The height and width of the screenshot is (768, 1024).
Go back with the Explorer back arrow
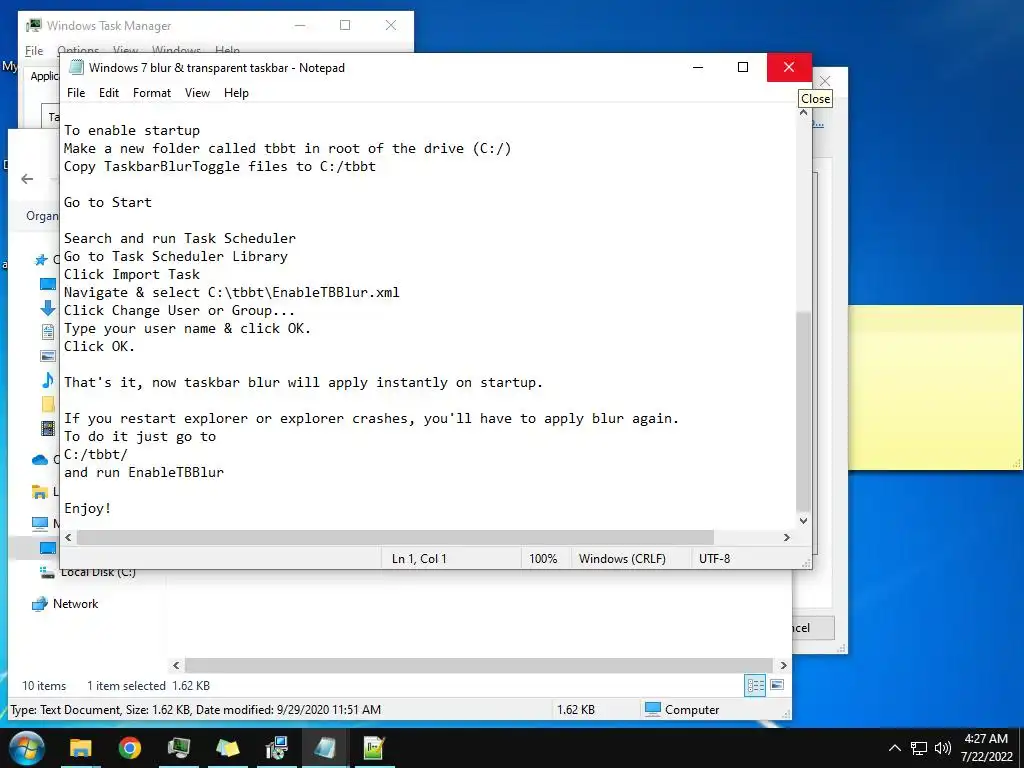pos(27,179)
